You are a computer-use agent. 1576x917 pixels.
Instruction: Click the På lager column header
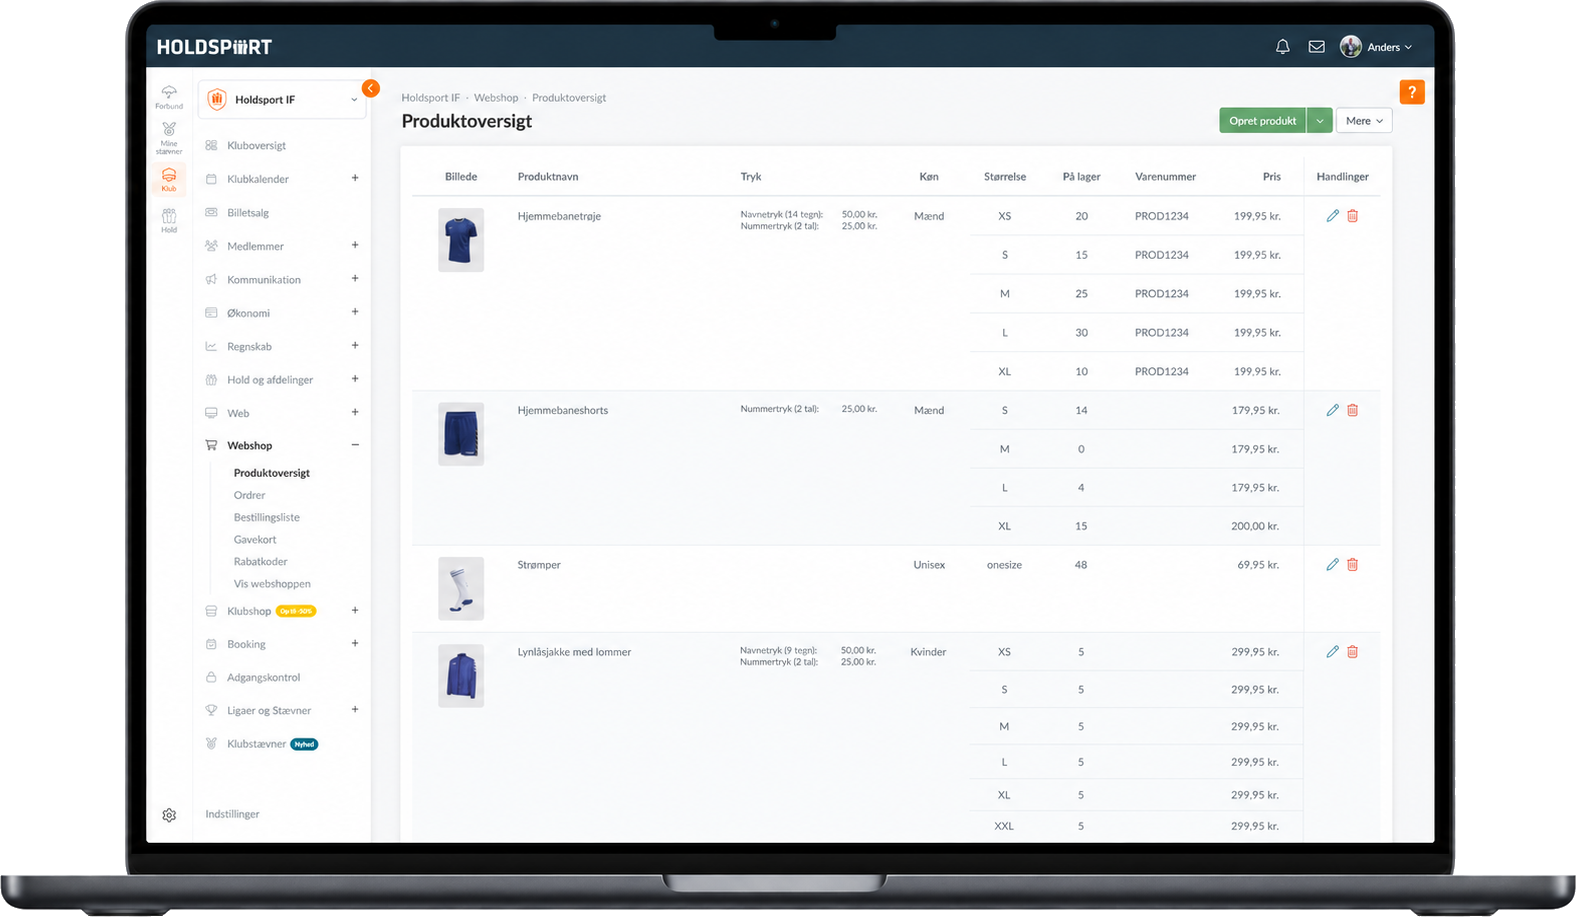(1081, 177)
